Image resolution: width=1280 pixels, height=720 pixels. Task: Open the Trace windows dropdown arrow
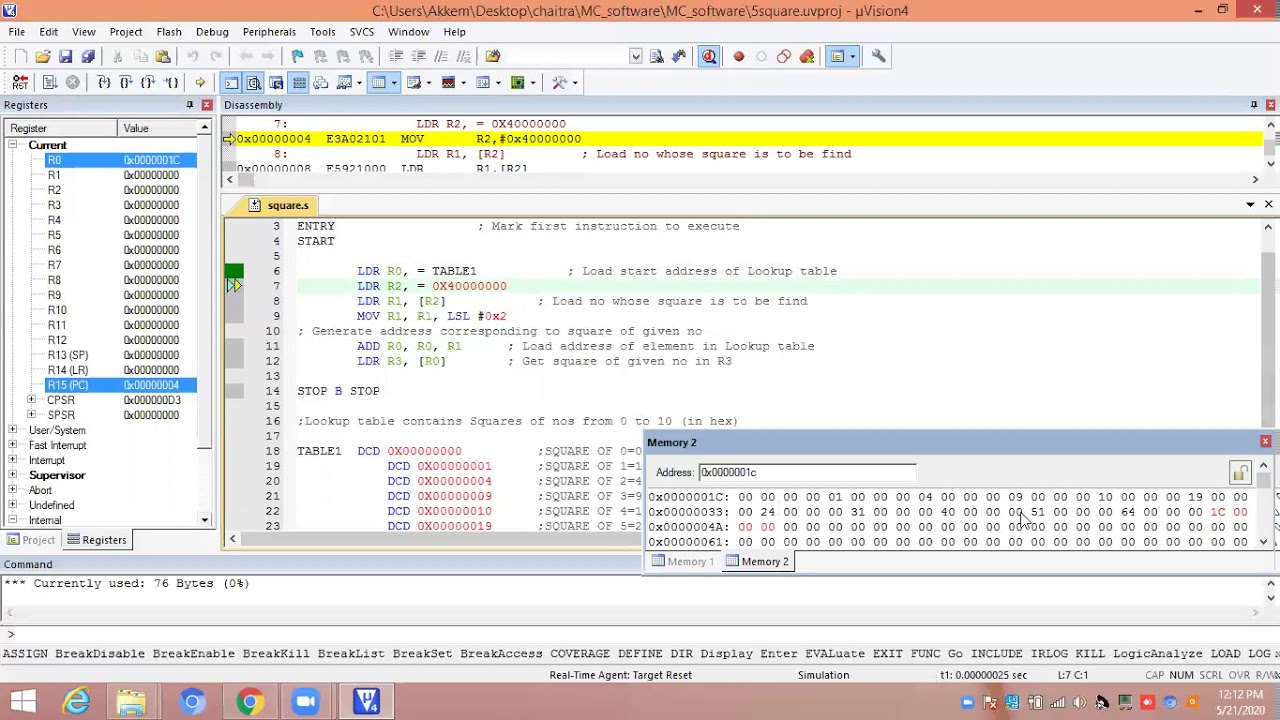click(x=498, y=83)
